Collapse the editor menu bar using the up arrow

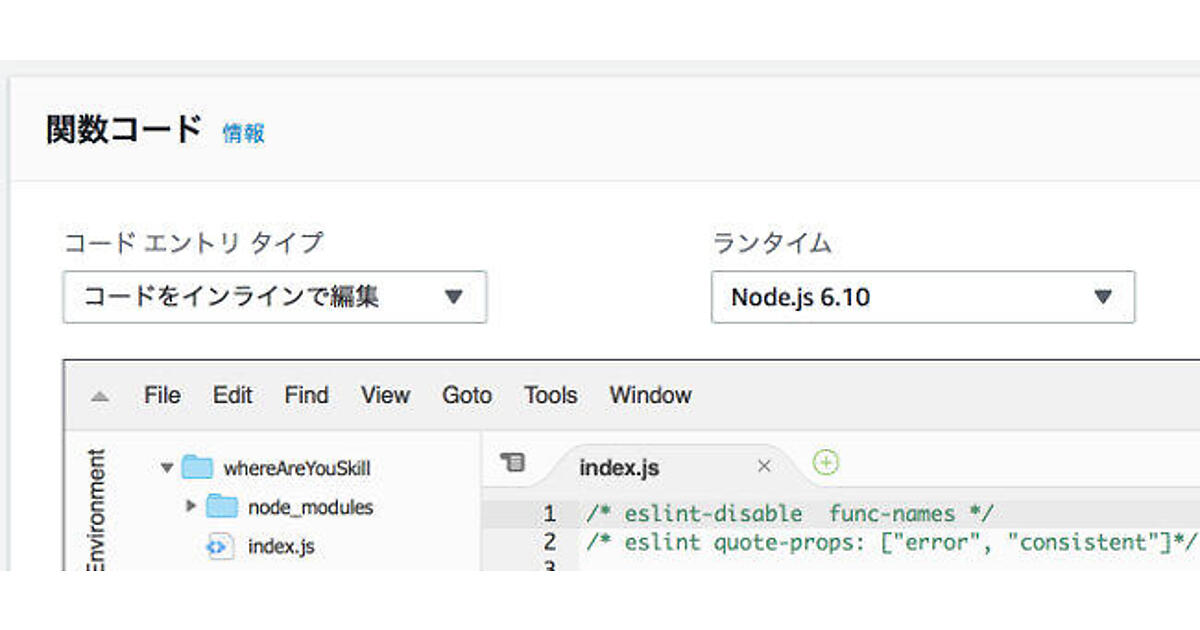(99, 396)
